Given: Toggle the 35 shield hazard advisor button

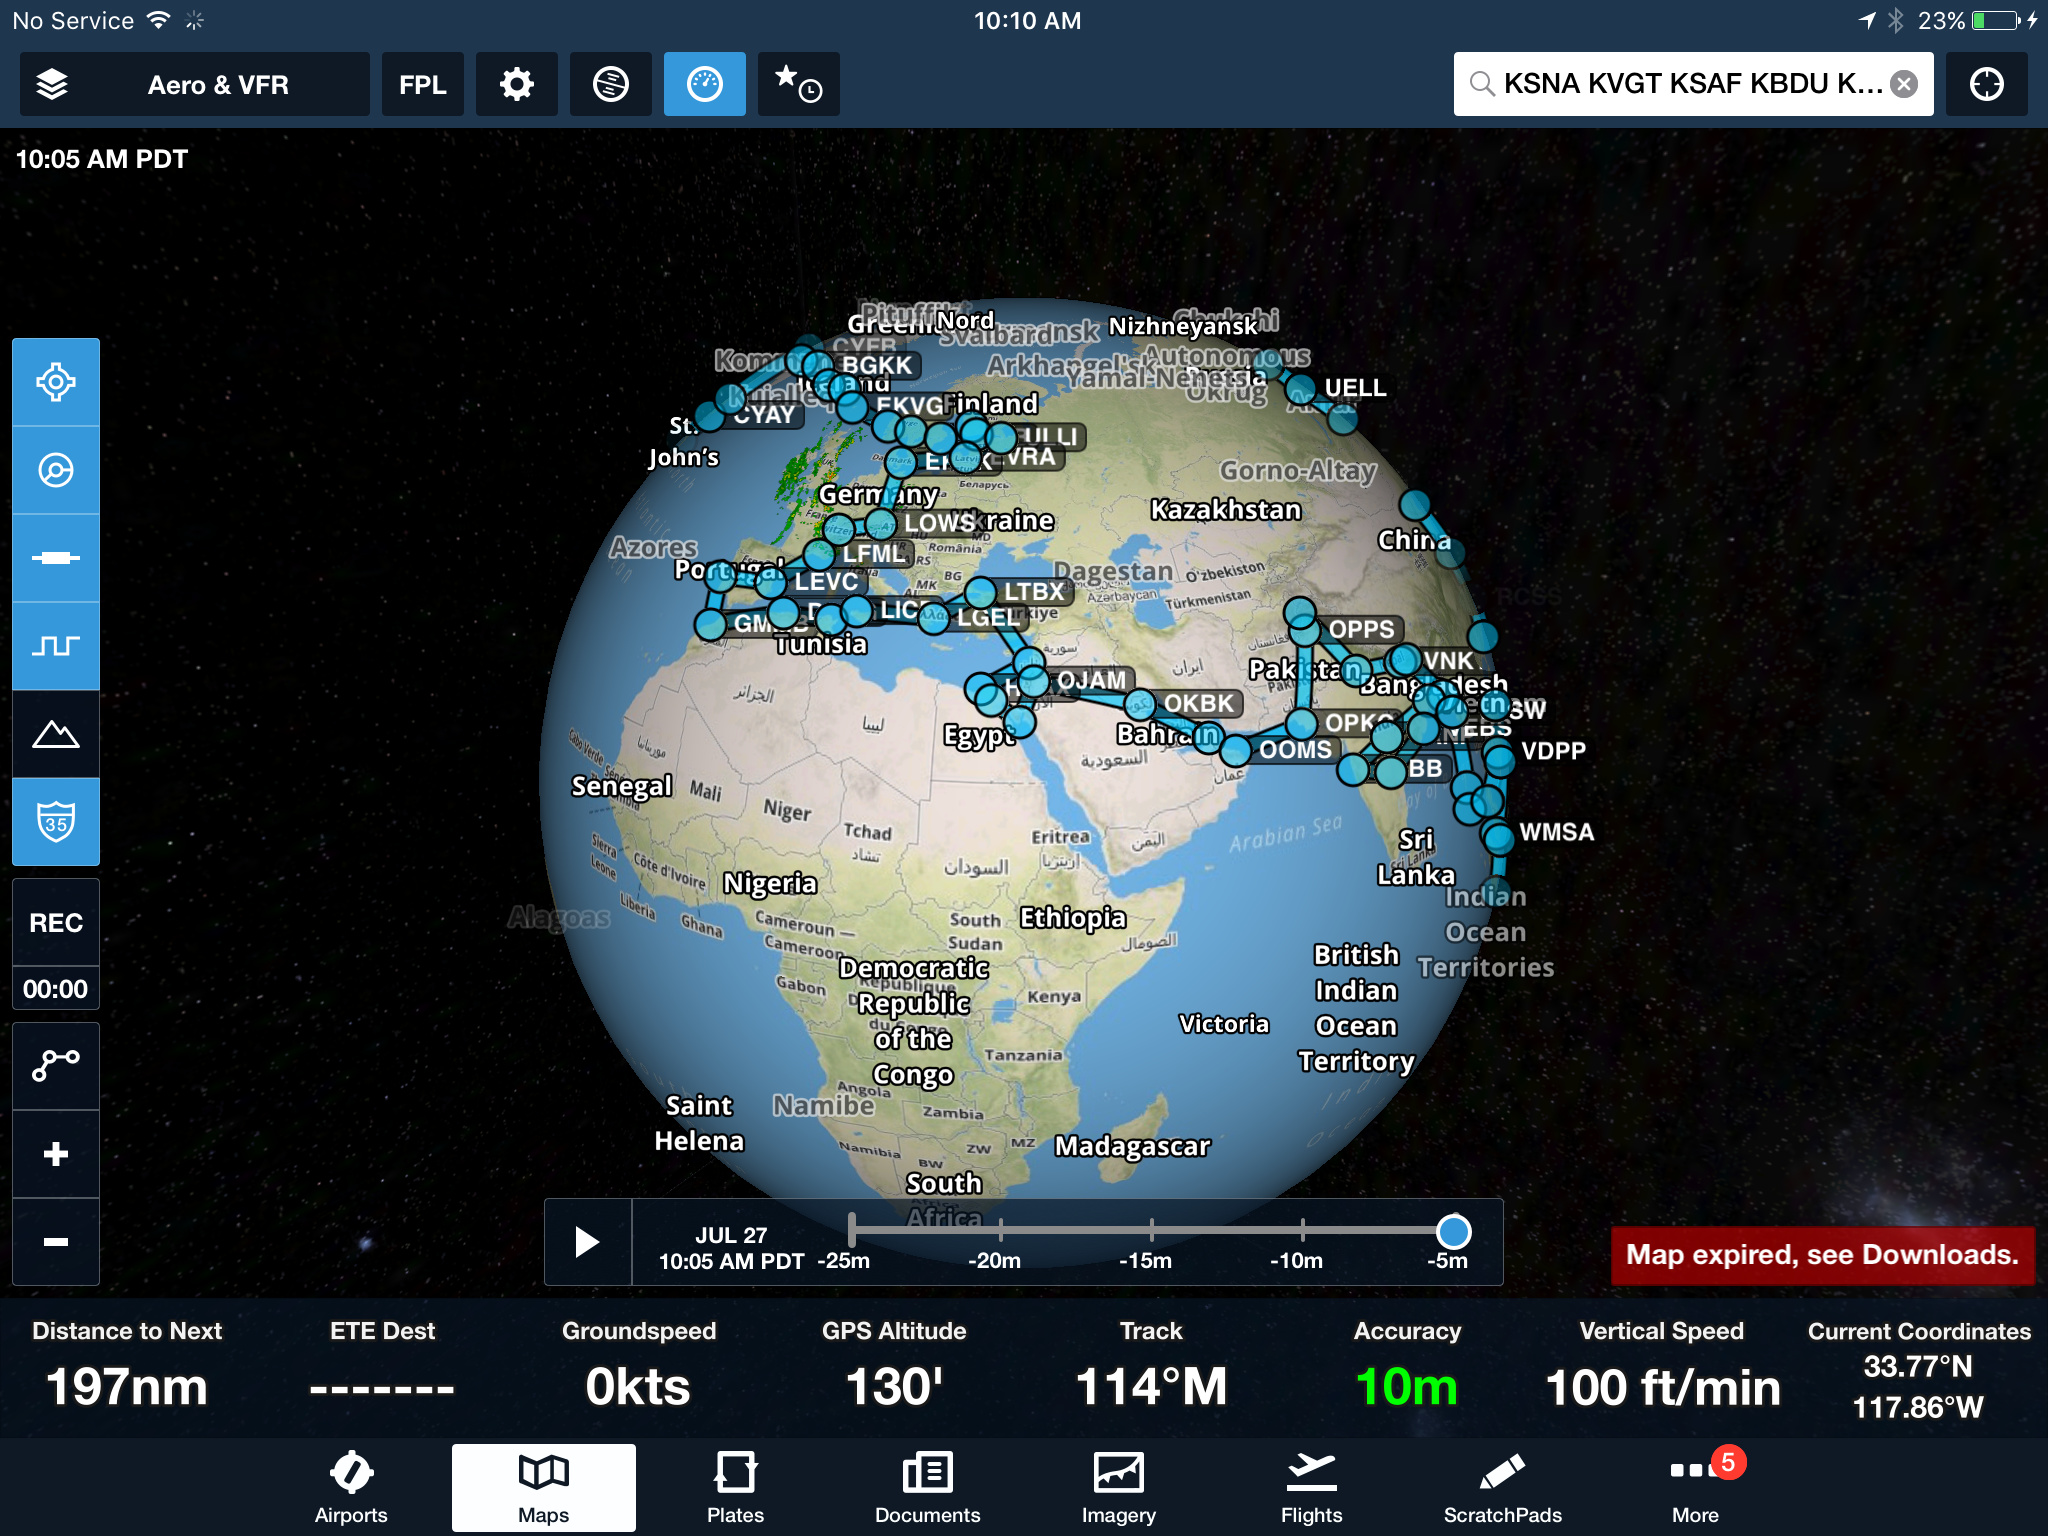Looking at the screenshot, I should click(56, 822).
